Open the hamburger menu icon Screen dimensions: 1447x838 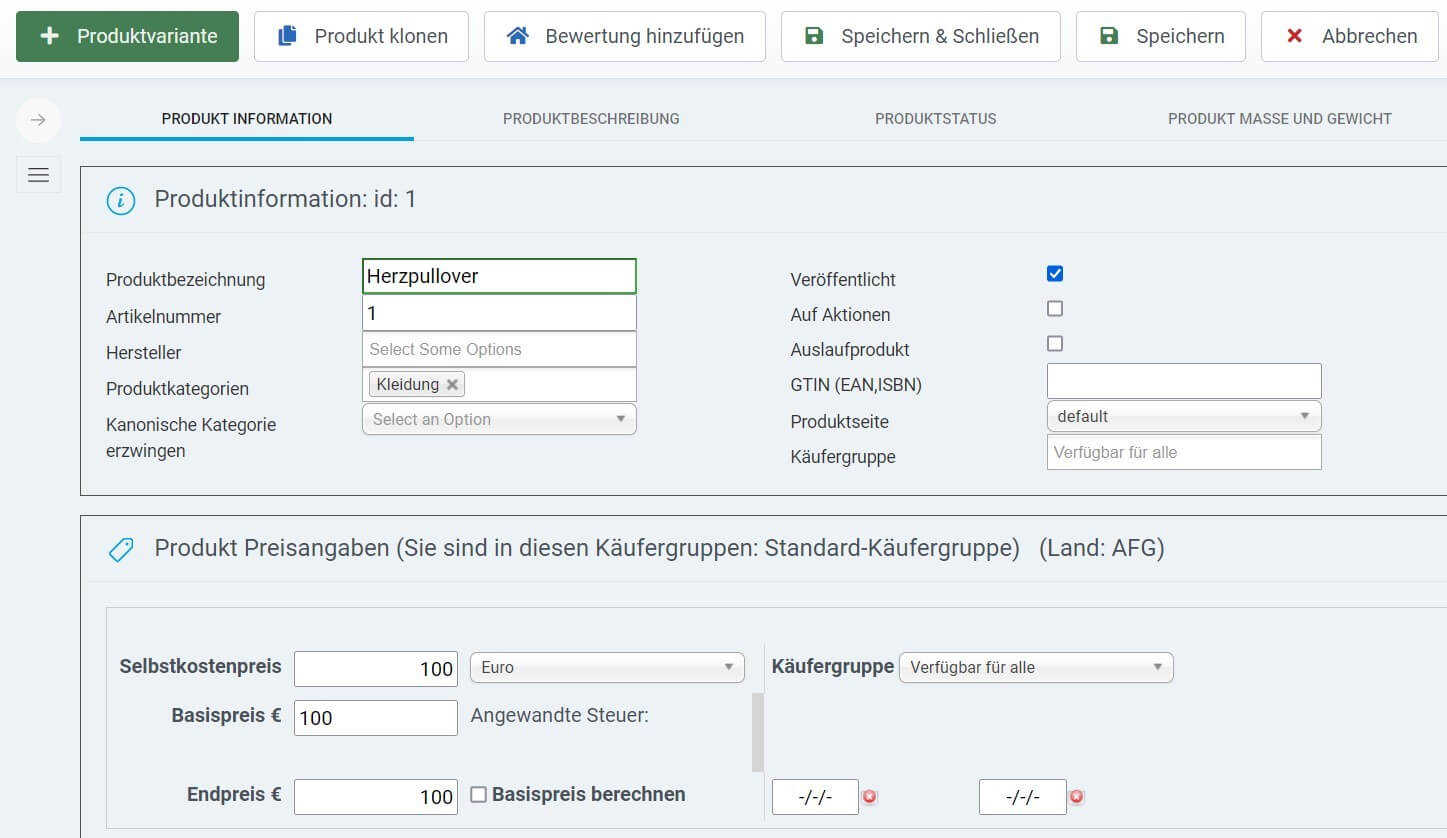click(38, 175)
